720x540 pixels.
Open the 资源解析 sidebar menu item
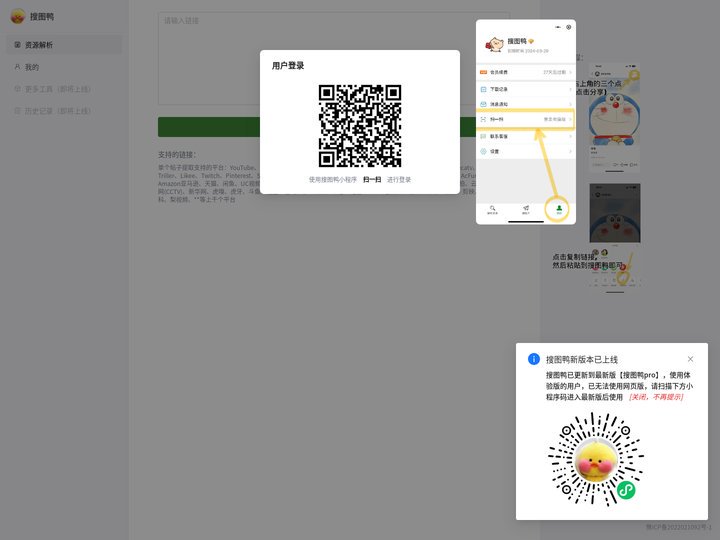[x=64, y=45]
